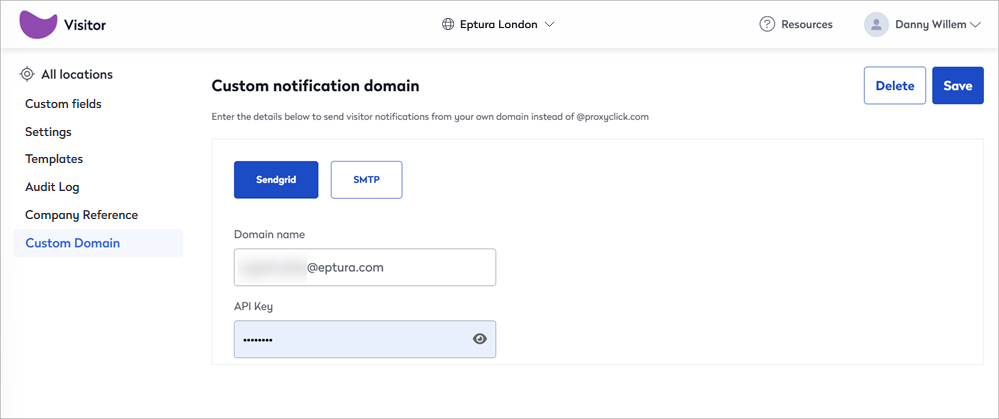Open the Audit Log page
This screenshot has width=999, height=419.
click(52, 187)
